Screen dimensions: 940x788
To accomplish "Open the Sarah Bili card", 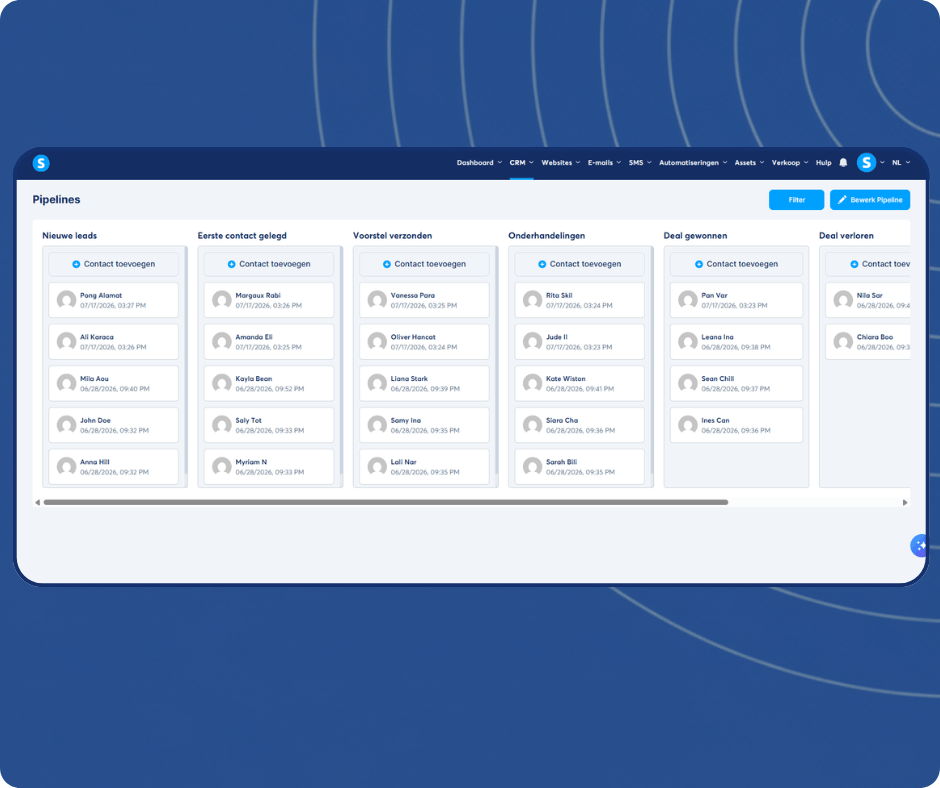I will pos(579,467).
